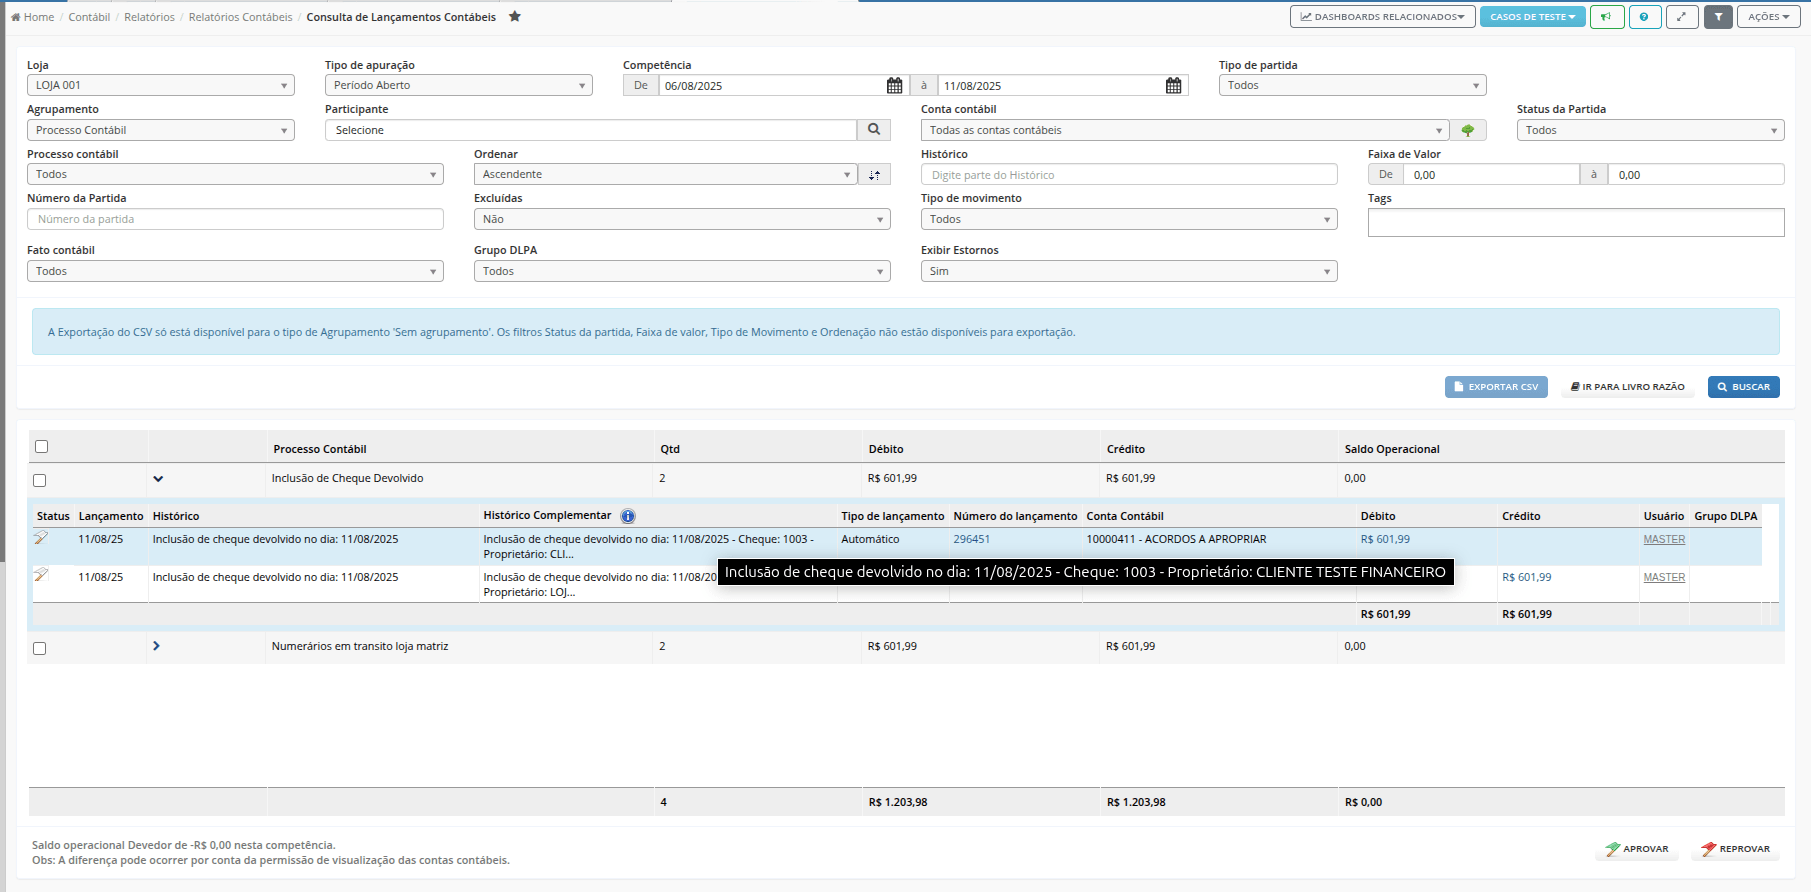Open the Ordenar dropdown
Image resolution: width=1811 pixels, height=892 pixels.
[x=665, y=174]
